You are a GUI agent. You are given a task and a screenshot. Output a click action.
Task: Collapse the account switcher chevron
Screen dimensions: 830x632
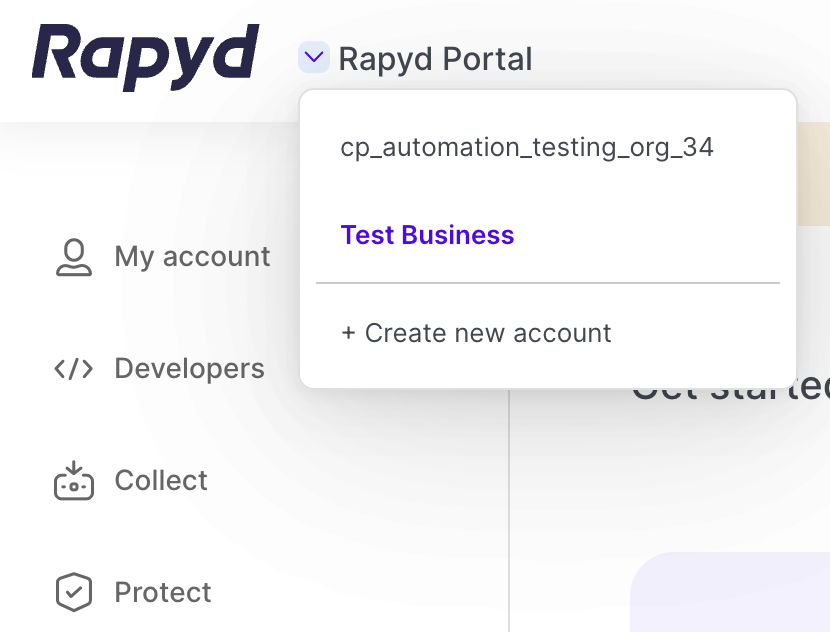coord(314,58)
